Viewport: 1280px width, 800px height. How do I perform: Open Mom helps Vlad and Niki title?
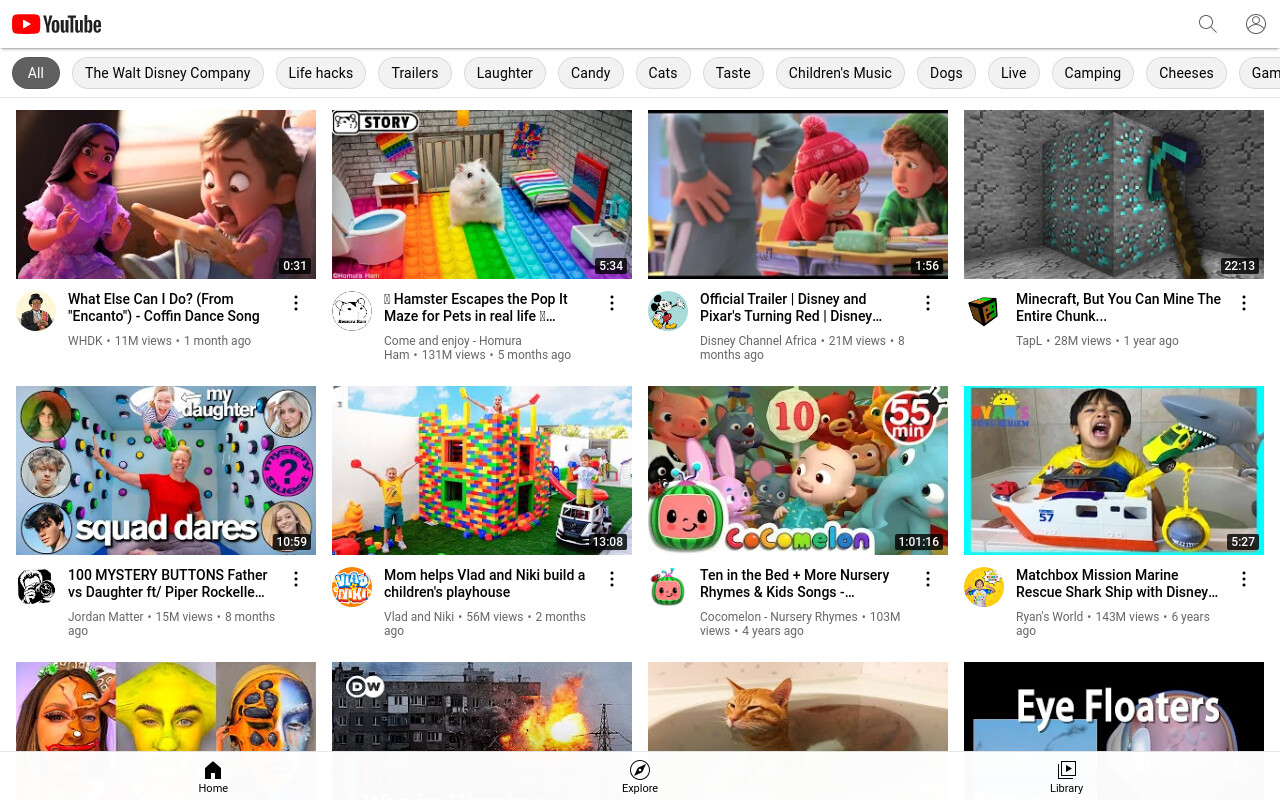pos(485,583)
